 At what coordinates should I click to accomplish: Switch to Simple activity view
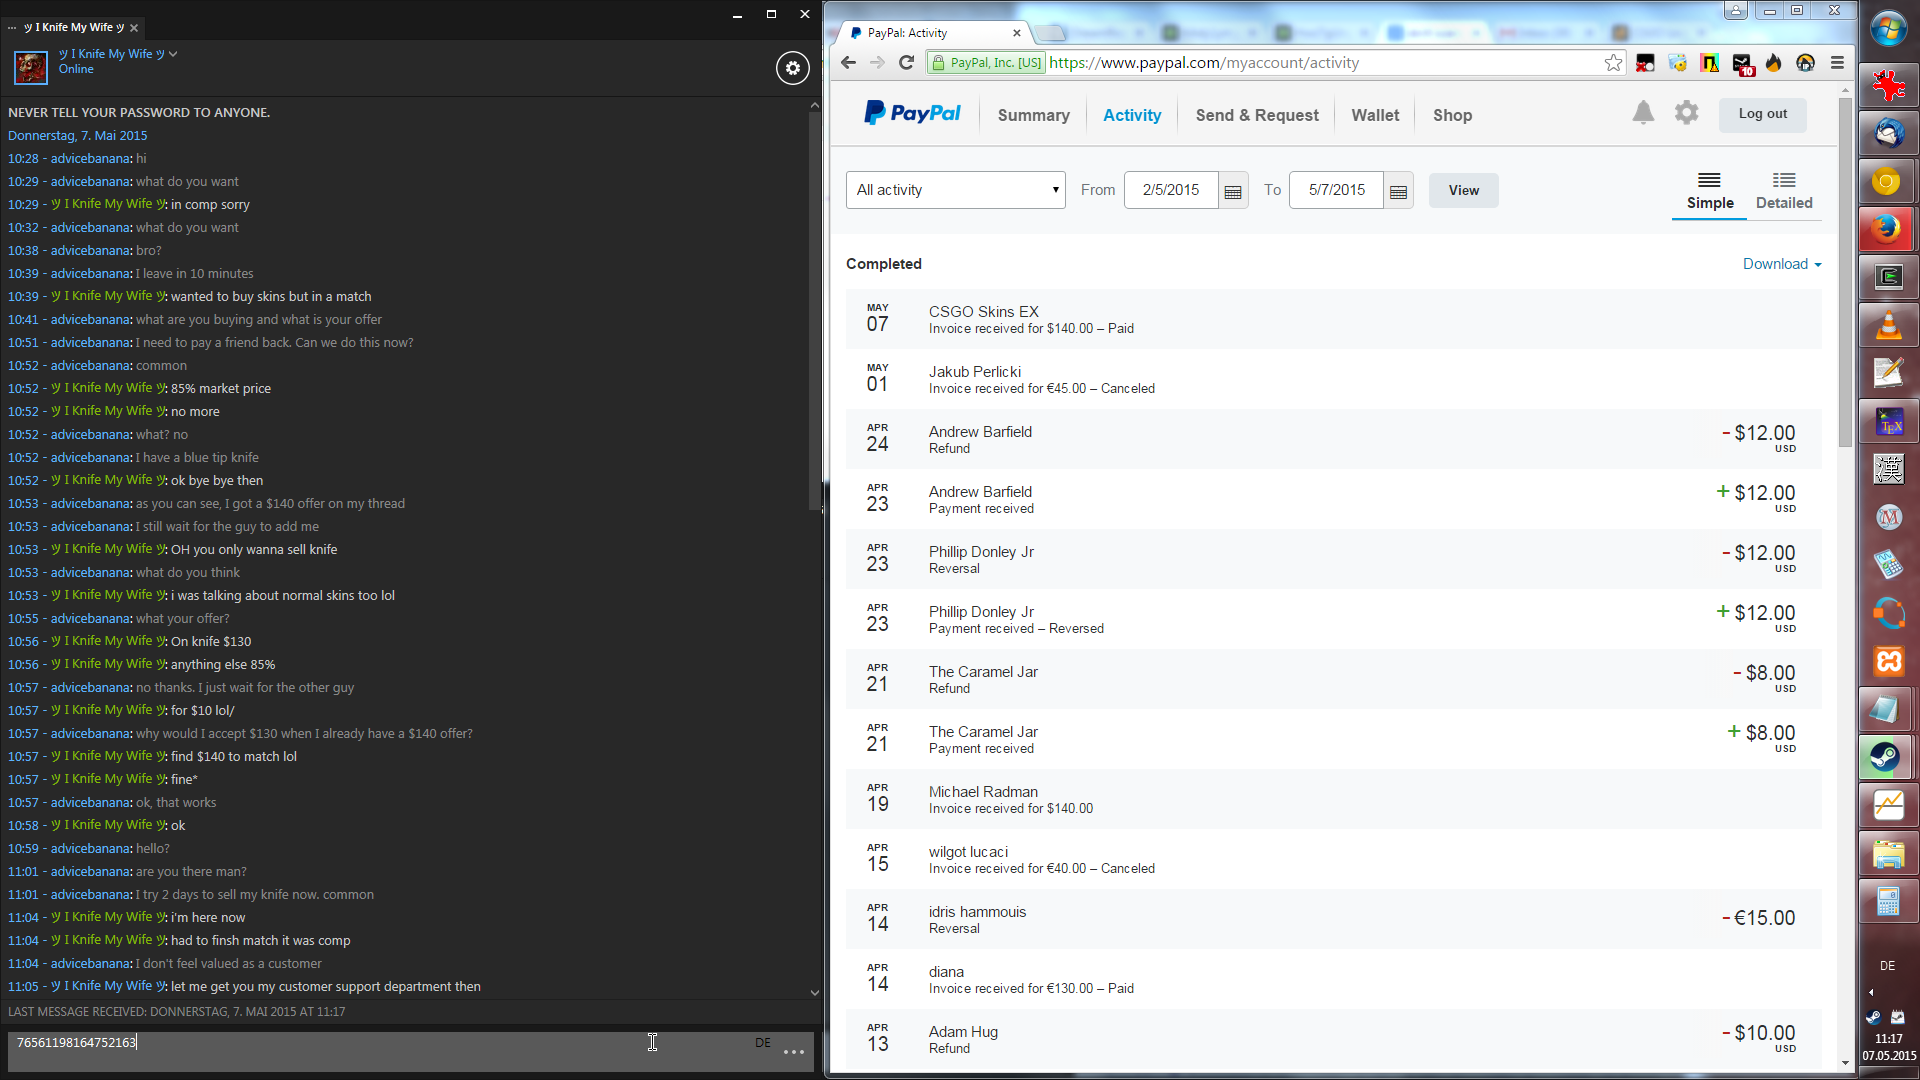[x=1710, y=191]
